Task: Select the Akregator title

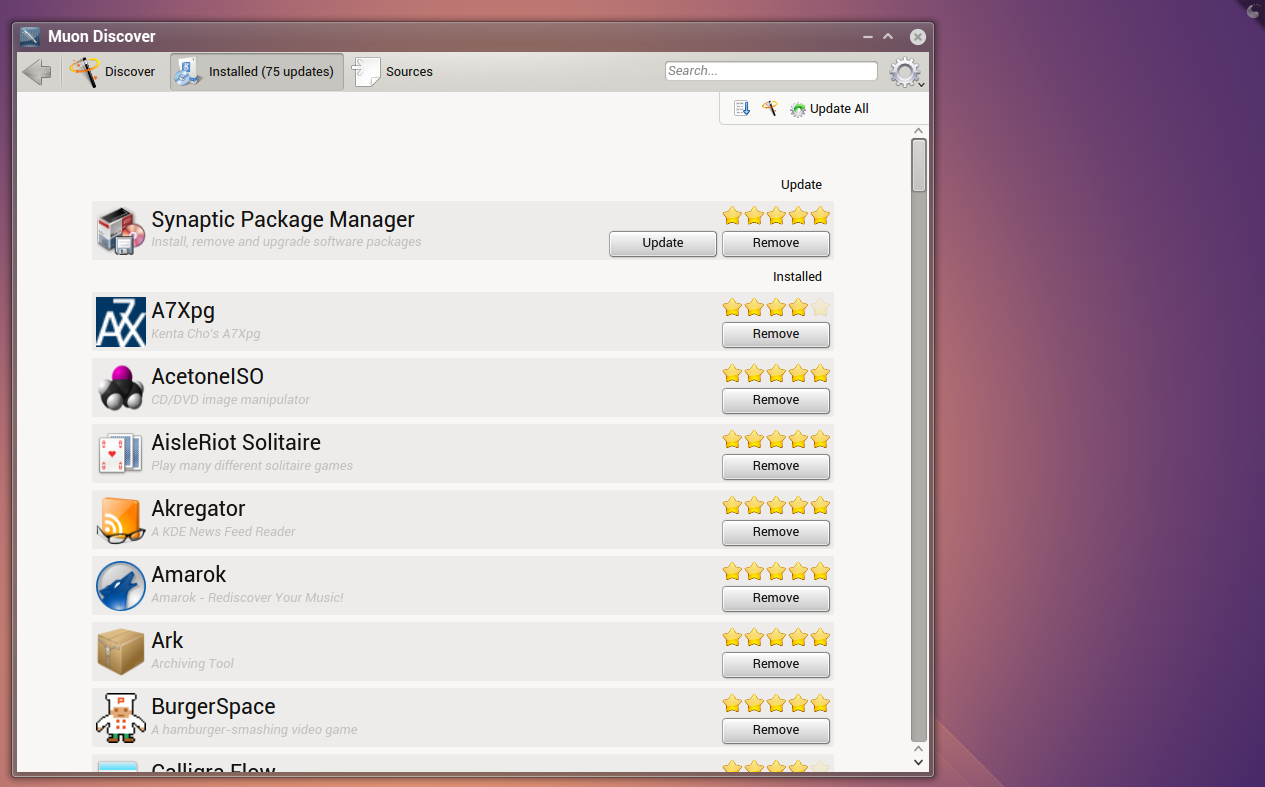Action: 198,509
